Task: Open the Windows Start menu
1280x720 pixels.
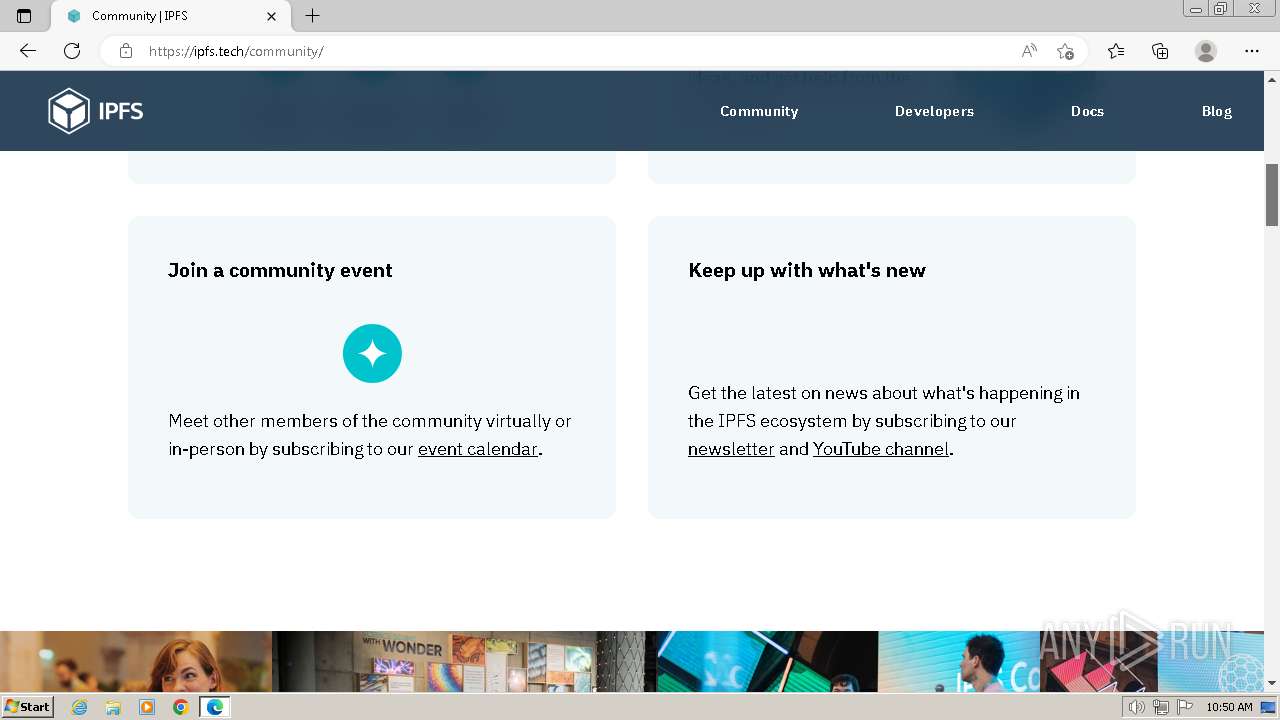Action: (28, 707)
